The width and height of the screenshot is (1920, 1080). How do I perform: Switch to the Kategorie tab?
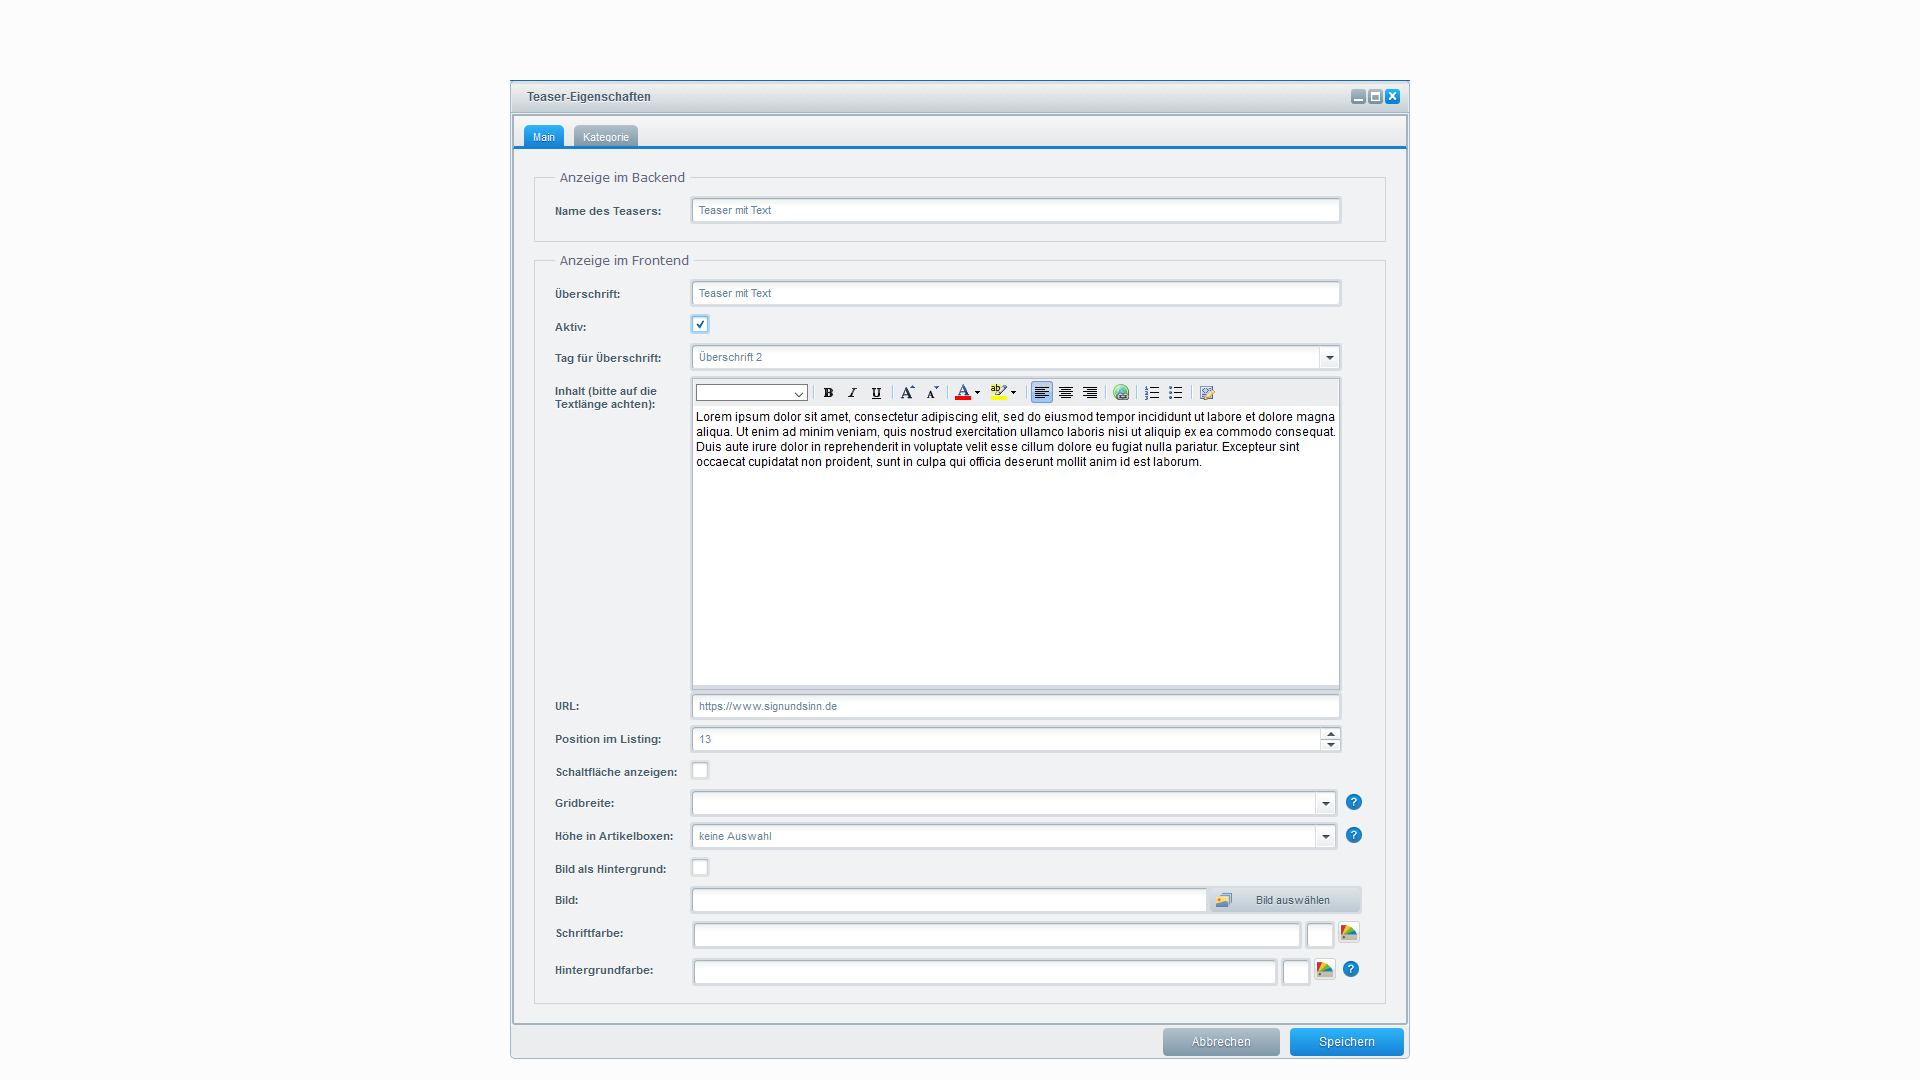(x=604, y=136)
